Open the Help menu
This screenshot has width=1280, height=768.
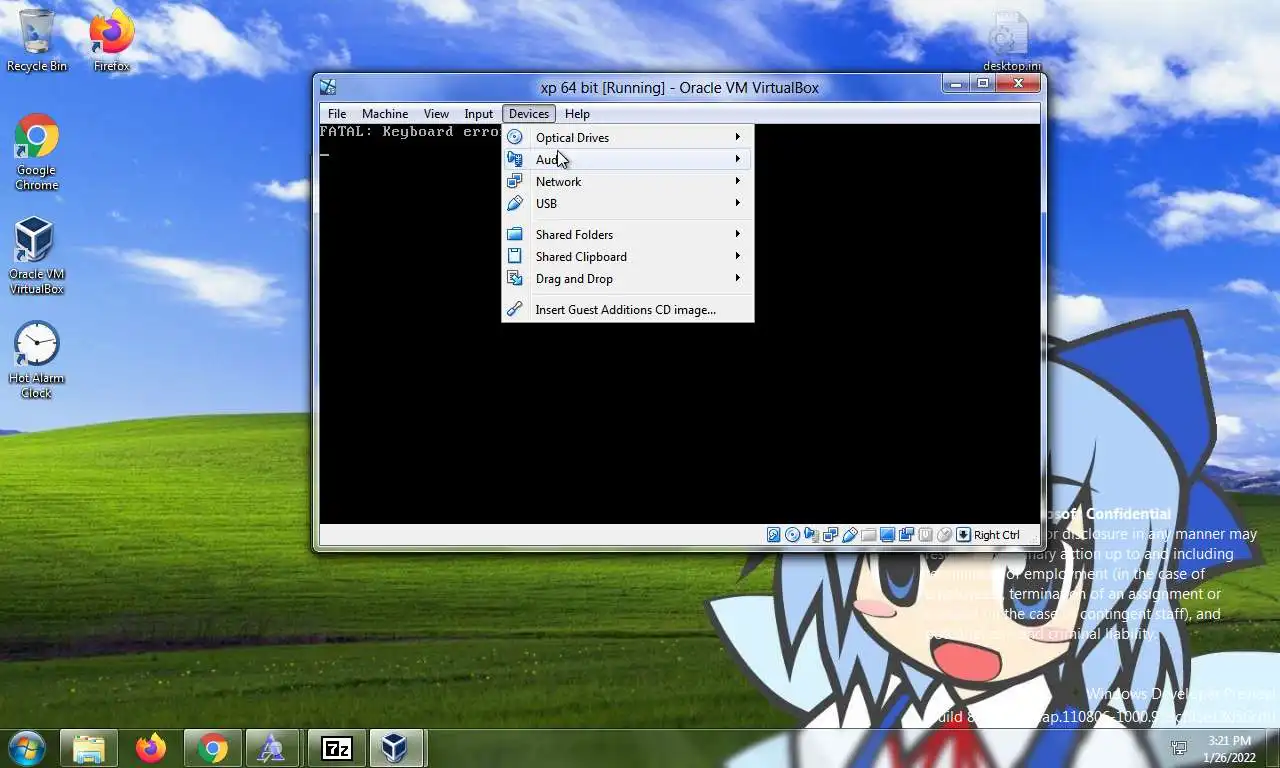point(577,114)
